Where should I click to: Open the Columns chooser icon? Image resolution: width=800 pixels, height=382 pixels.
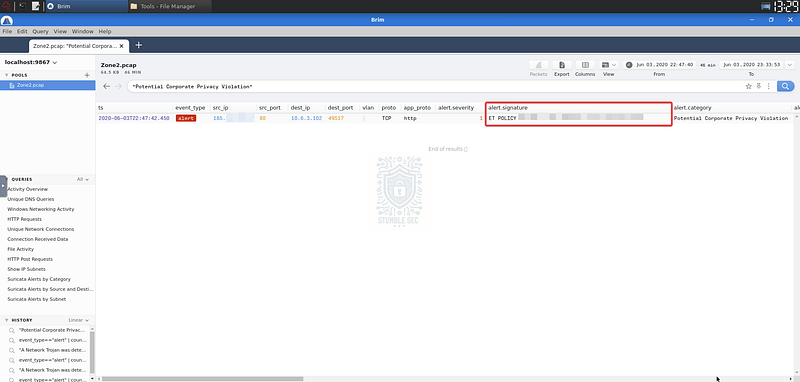coord(585,65)
